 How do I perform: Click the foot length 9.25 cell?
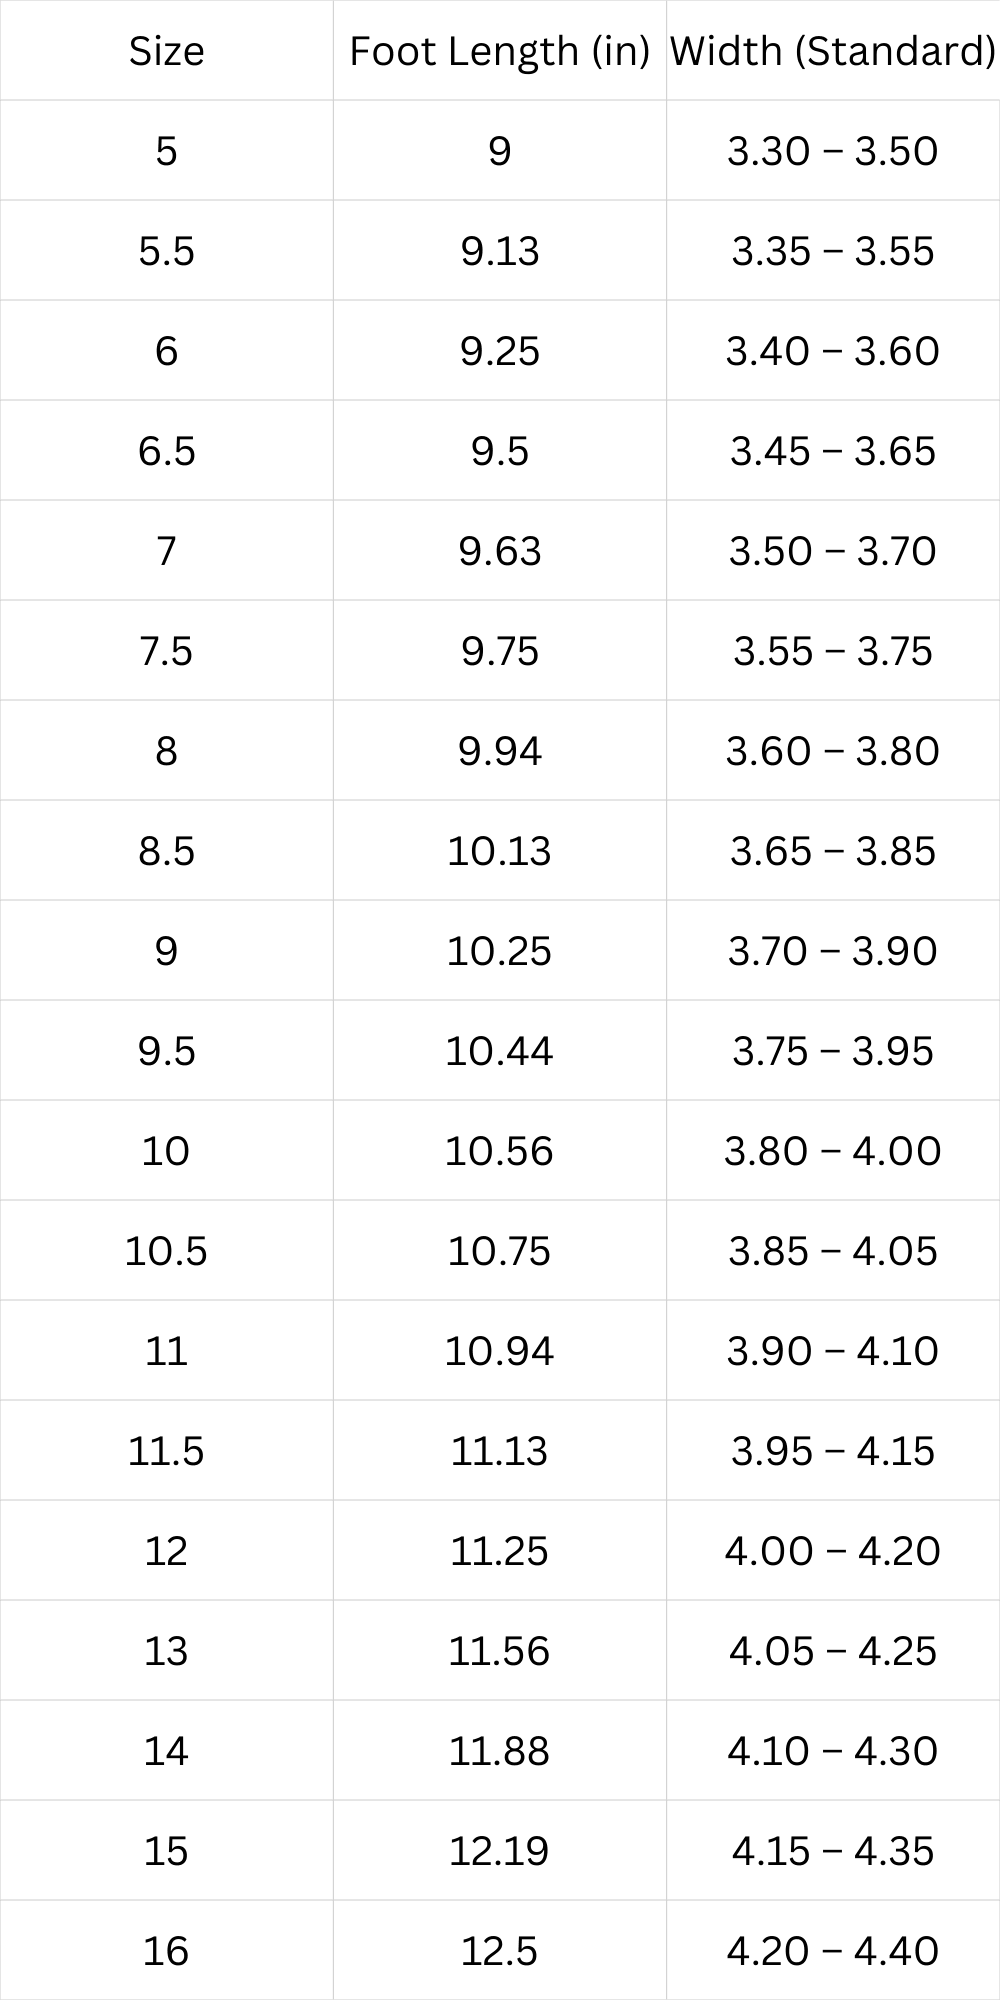click(499, 351)
